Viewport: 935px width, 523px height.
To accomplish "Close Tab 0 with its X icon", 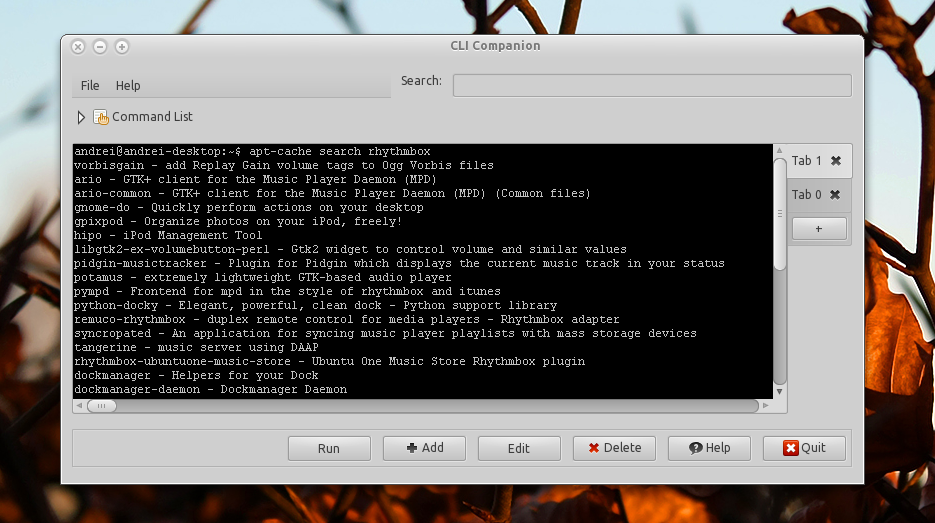I will click(835, 194).
